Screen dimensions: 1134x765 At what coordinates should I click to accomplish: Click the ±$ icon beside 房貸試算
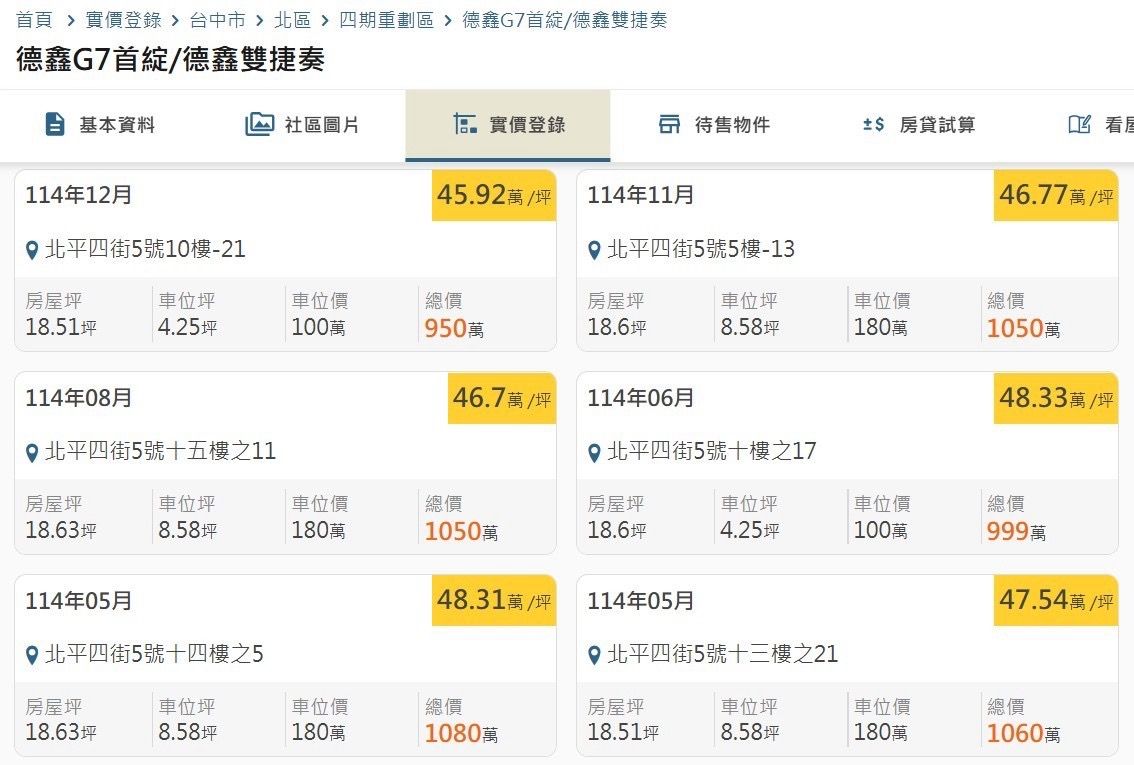[873, 125]
